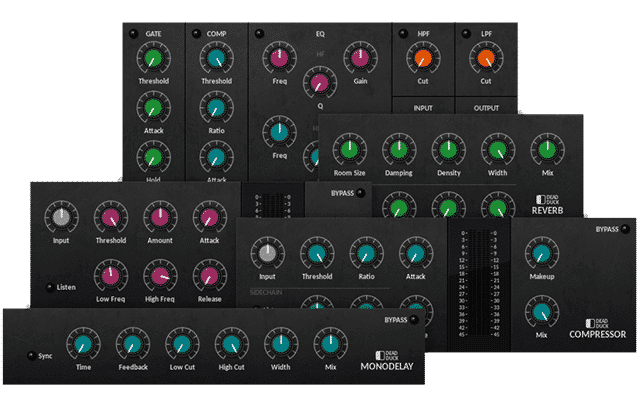Click the Monodelay High Cut knob
640x400 pixels.
tap(231, 344)
